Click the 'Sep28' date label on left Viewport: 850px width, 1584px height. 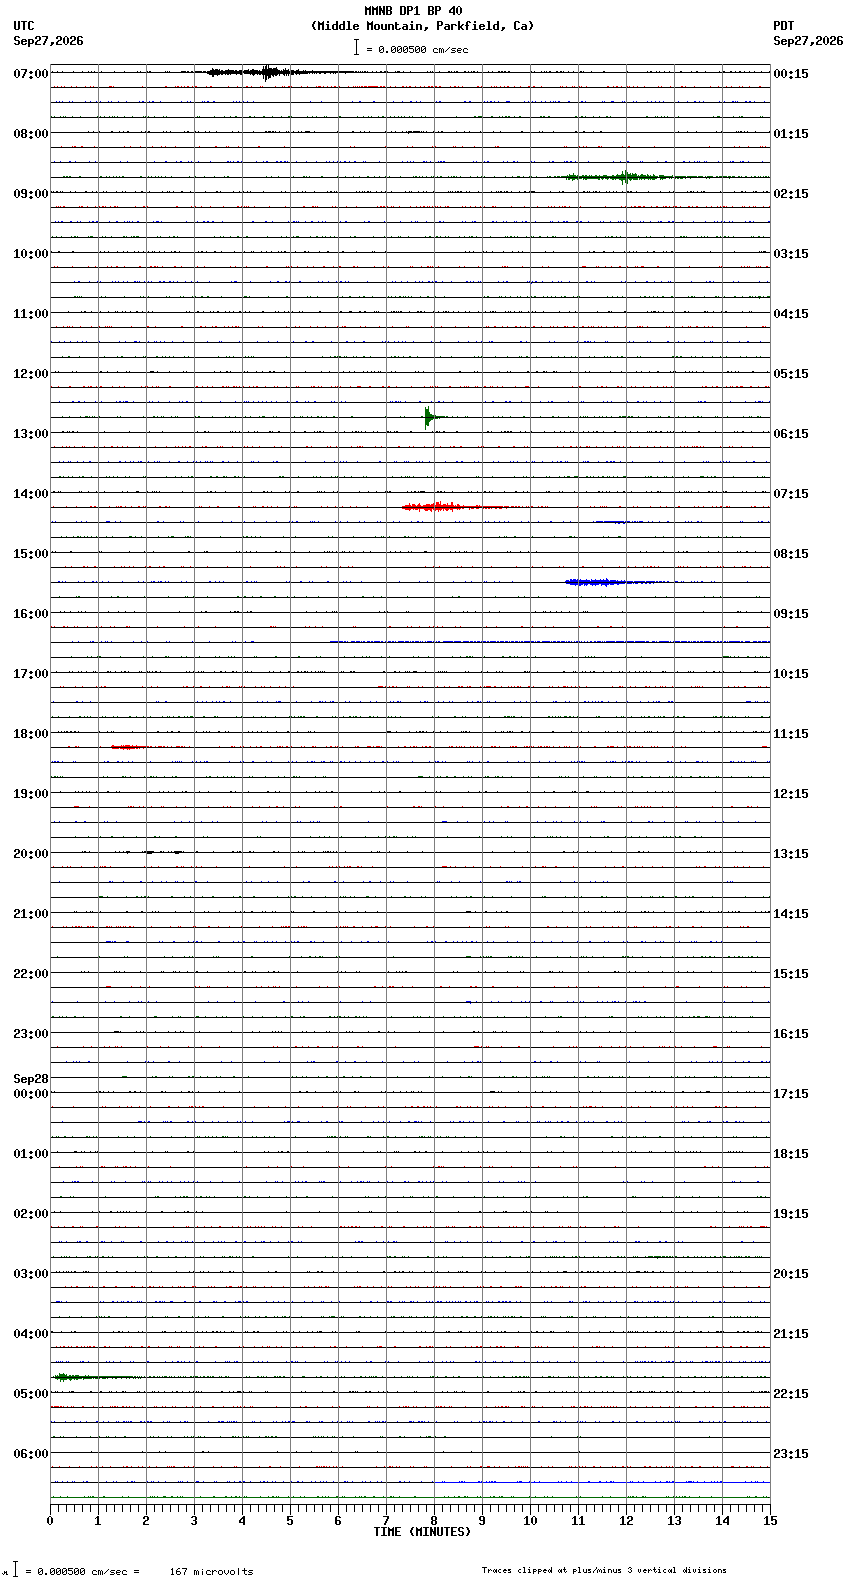[x=30, y=1079]
